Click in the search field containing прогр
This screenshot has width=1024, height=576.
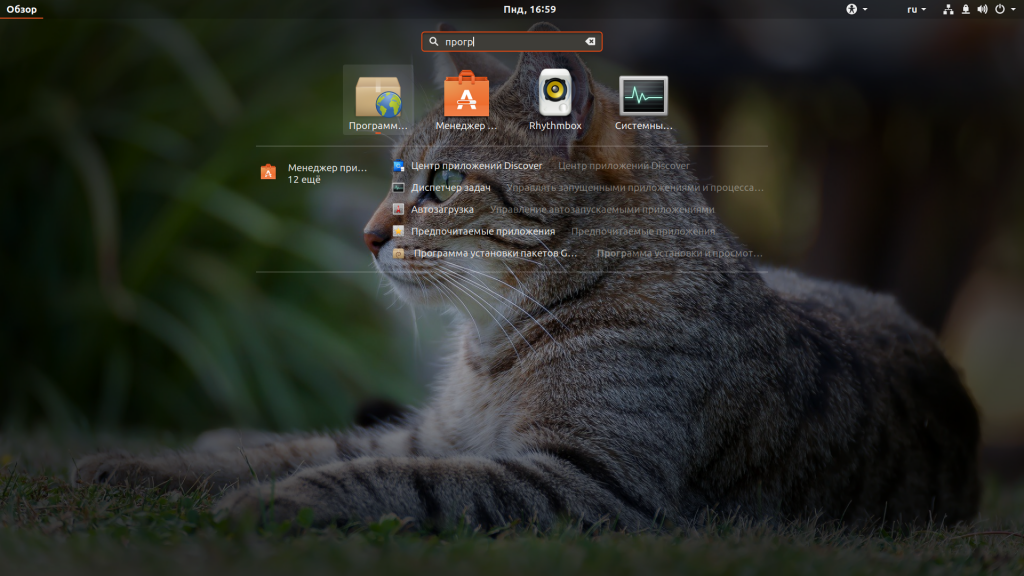pyautogui.click(x=511, y=41)
